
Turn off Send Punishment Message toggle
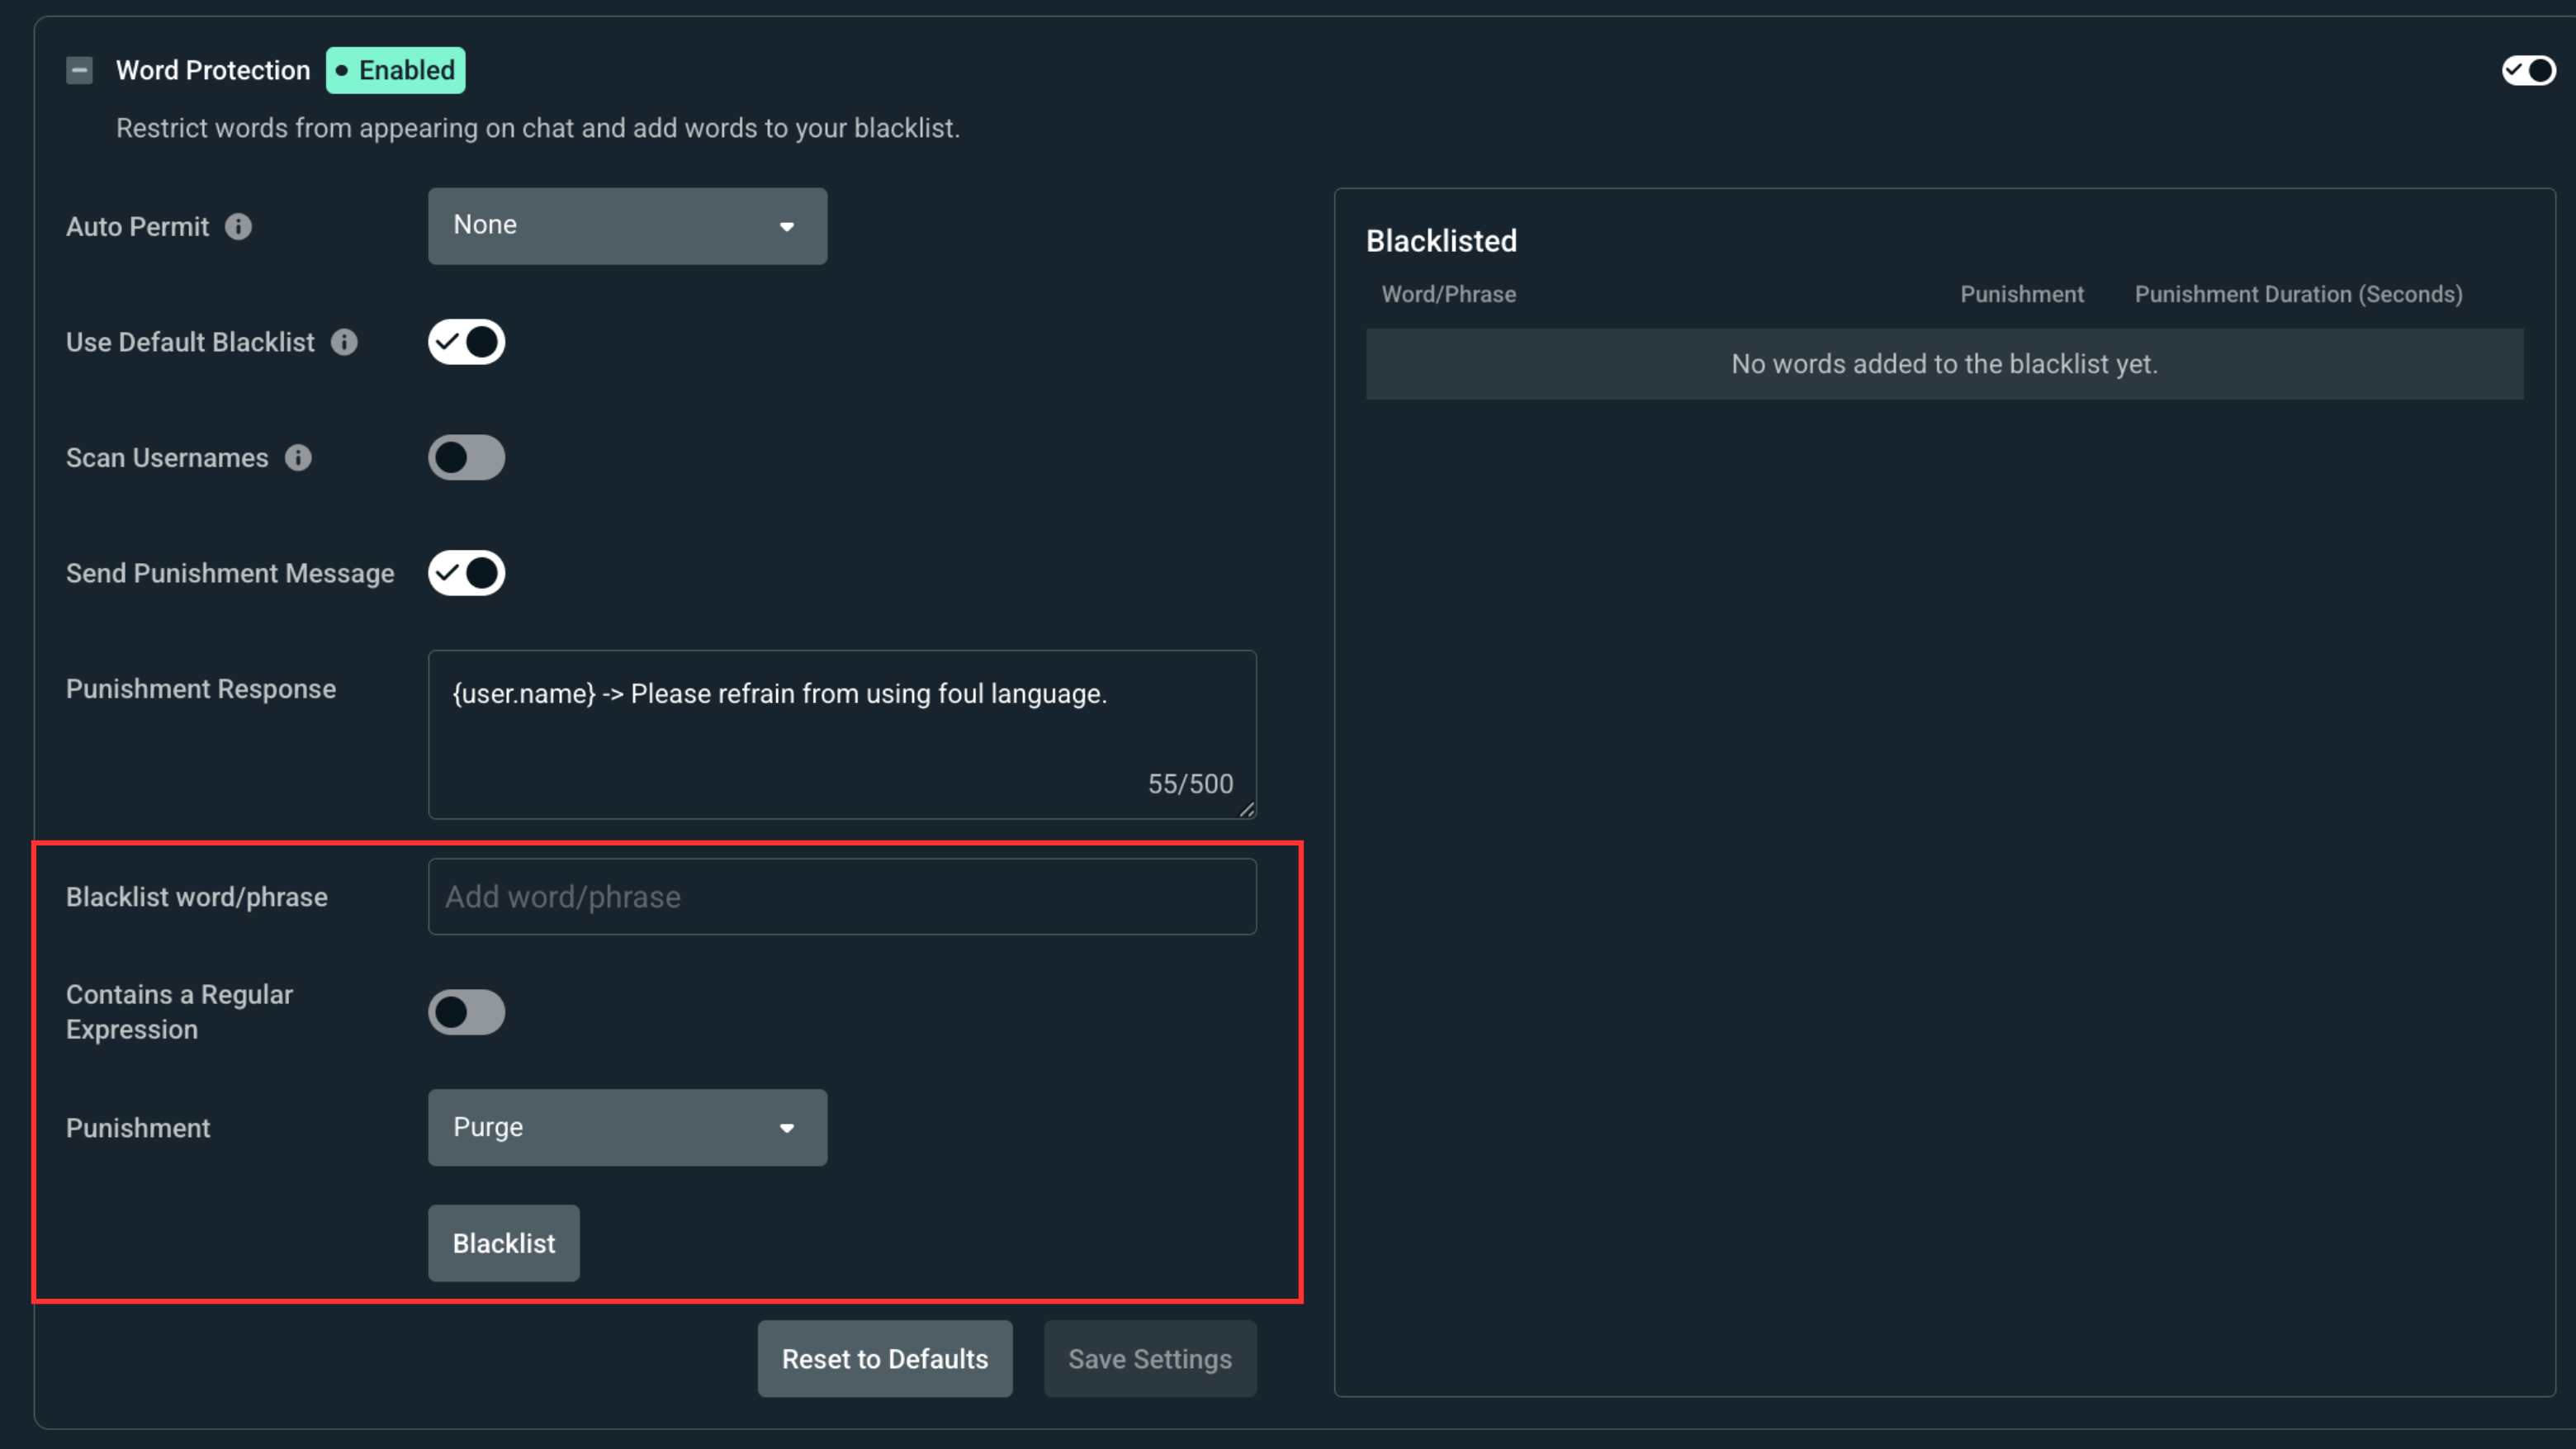pos(466,573)
